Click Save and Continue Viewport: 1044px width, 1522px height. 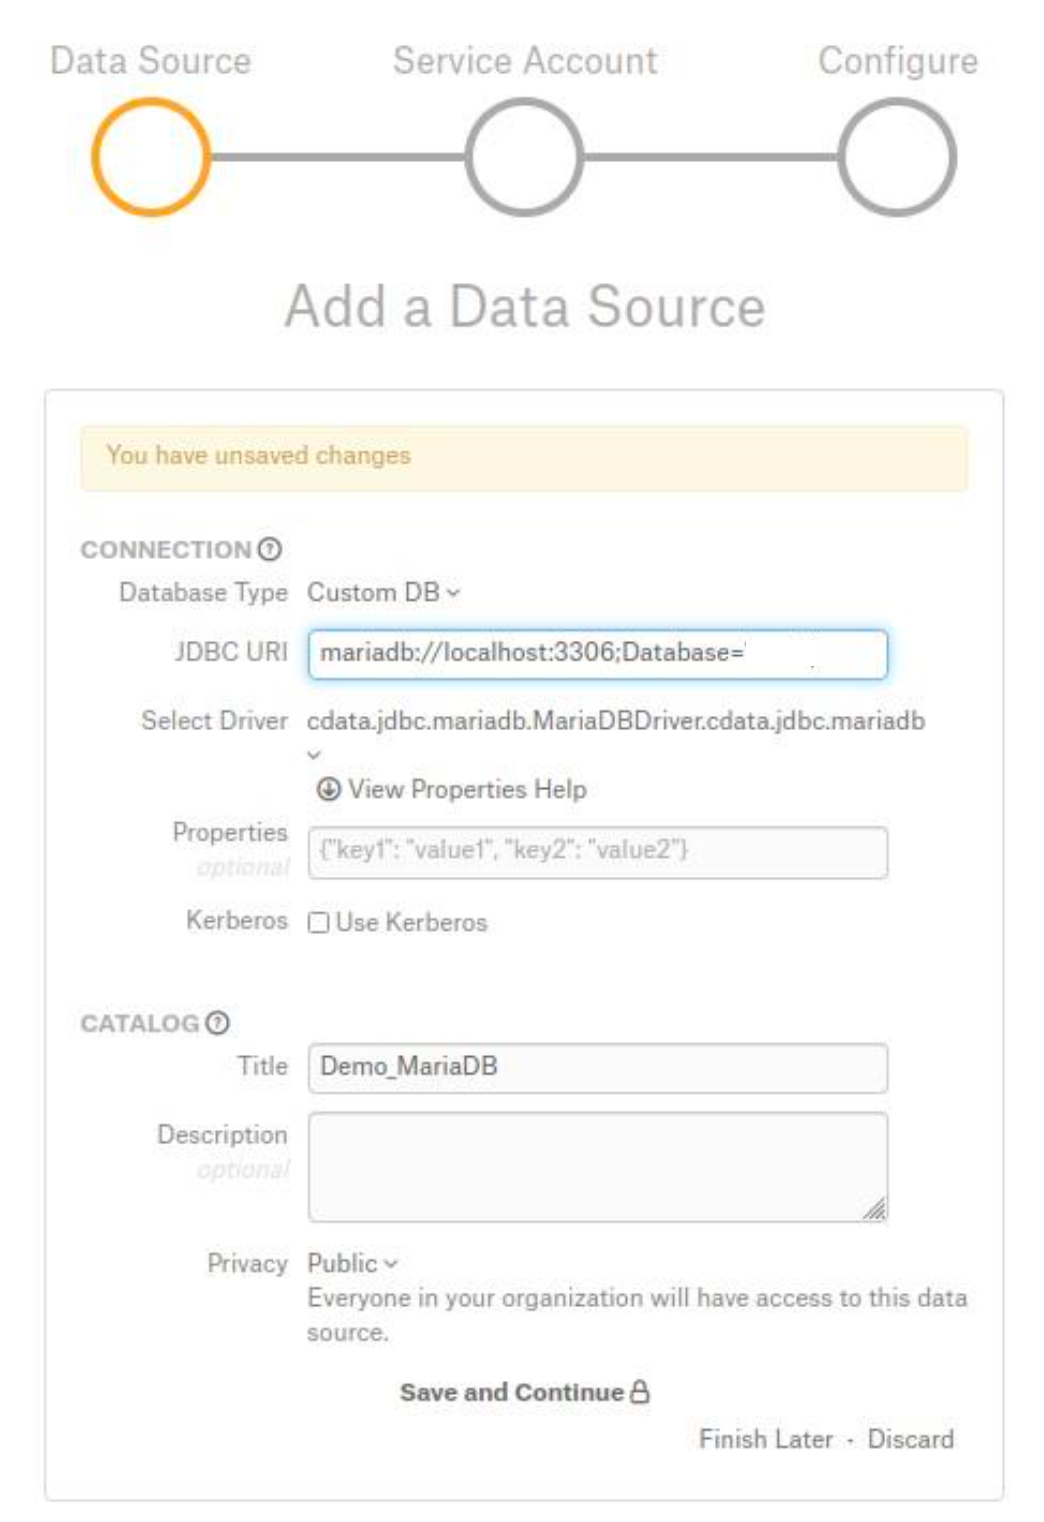[525, 1391]
